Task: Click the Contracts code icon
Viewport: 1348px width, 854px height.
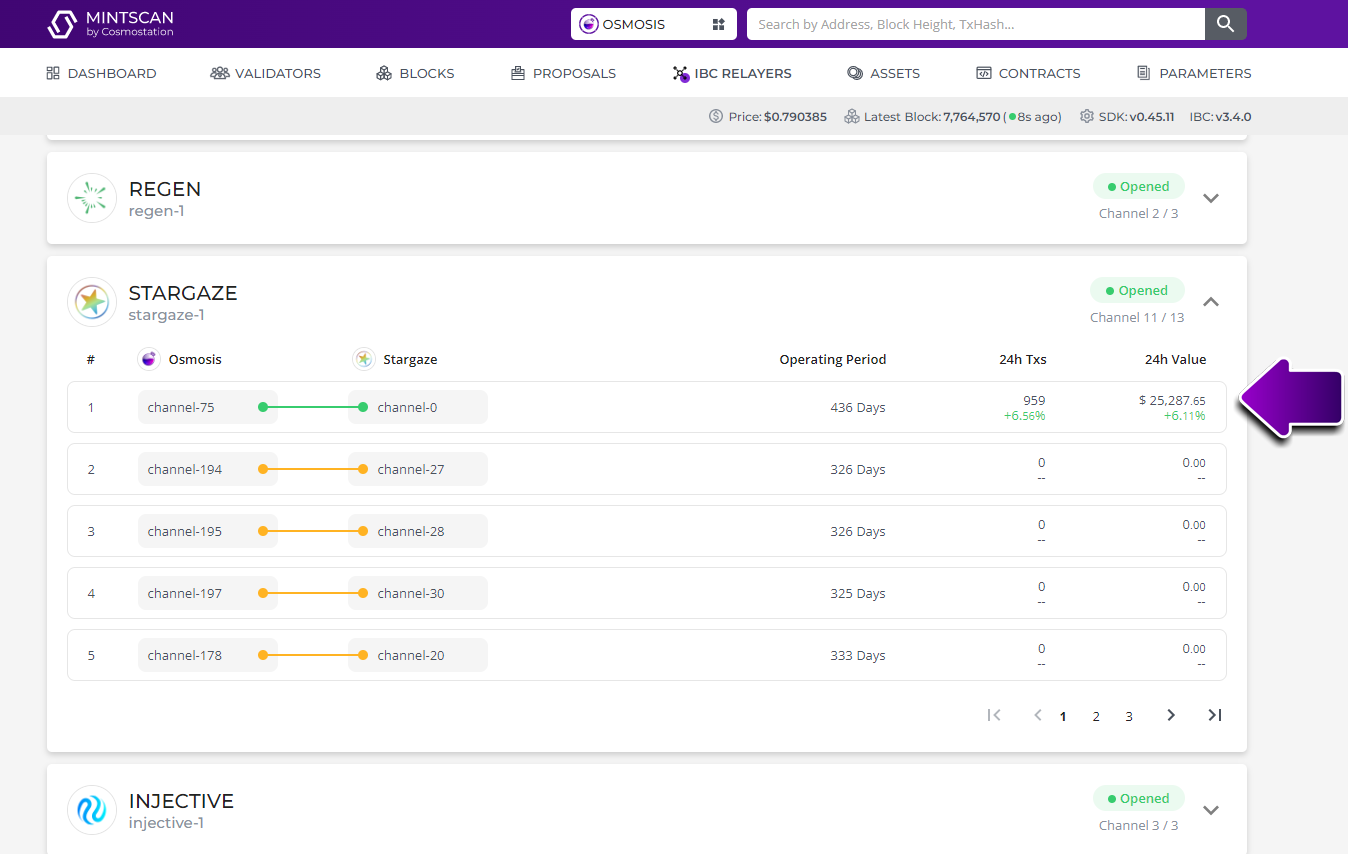Action: (x=984, y=73)
